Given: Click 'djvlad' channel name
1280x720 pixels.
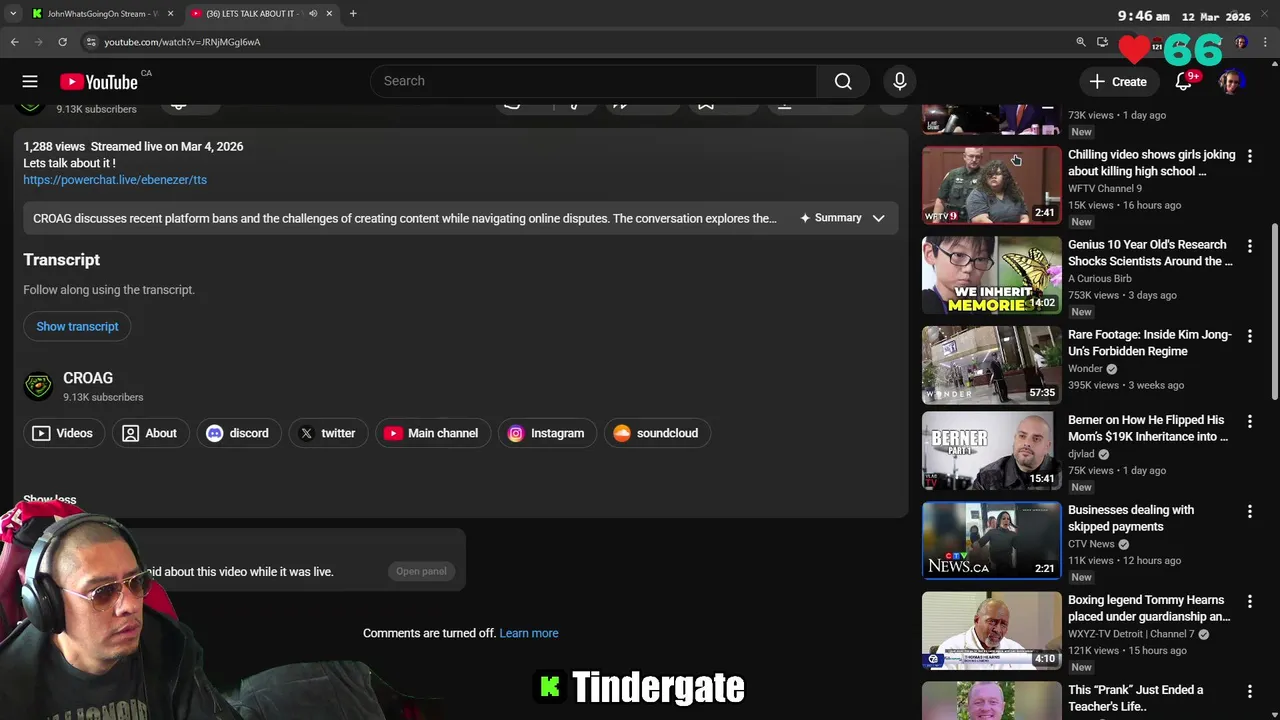Looking at the screenshot, I should coord(1081,453).
